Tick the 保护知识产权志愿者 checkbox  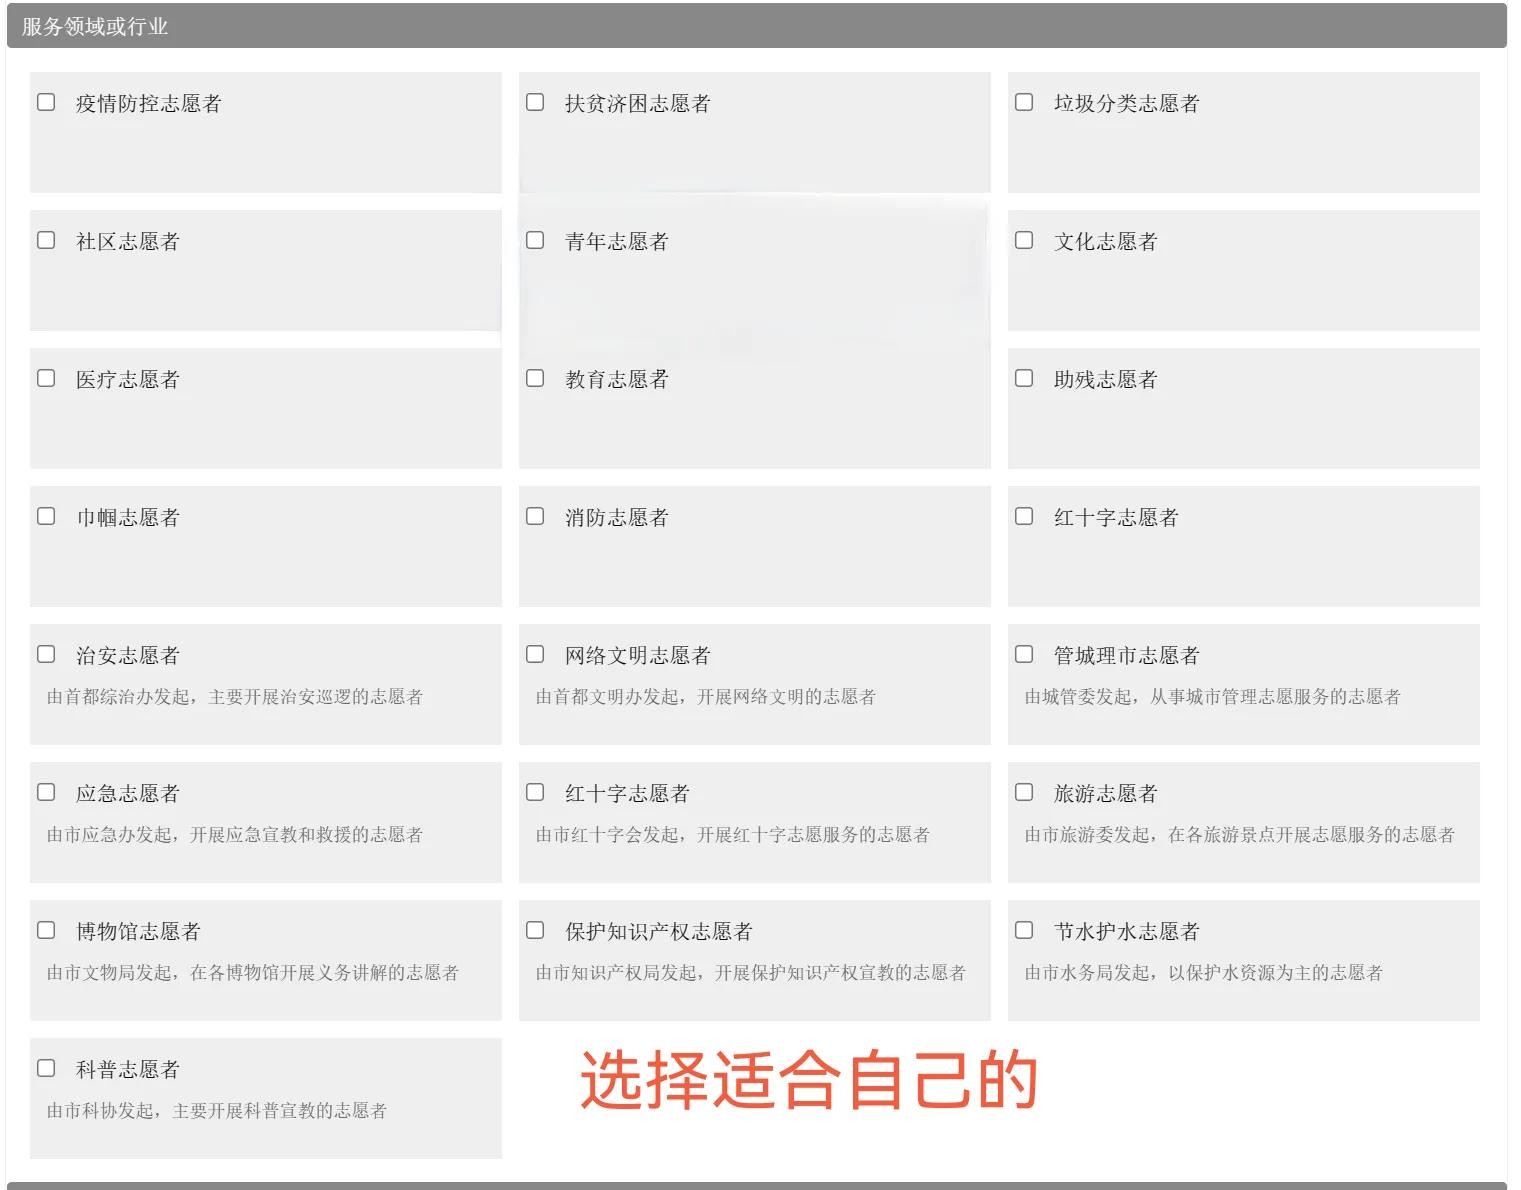(x=535, y=930)
